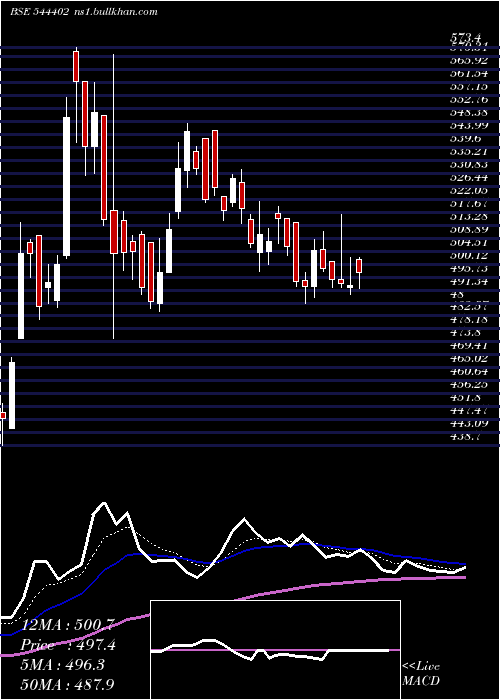Select the 504.51 price axis label
The height and width of the screenshot is (700, 500).
coord(471,243)
